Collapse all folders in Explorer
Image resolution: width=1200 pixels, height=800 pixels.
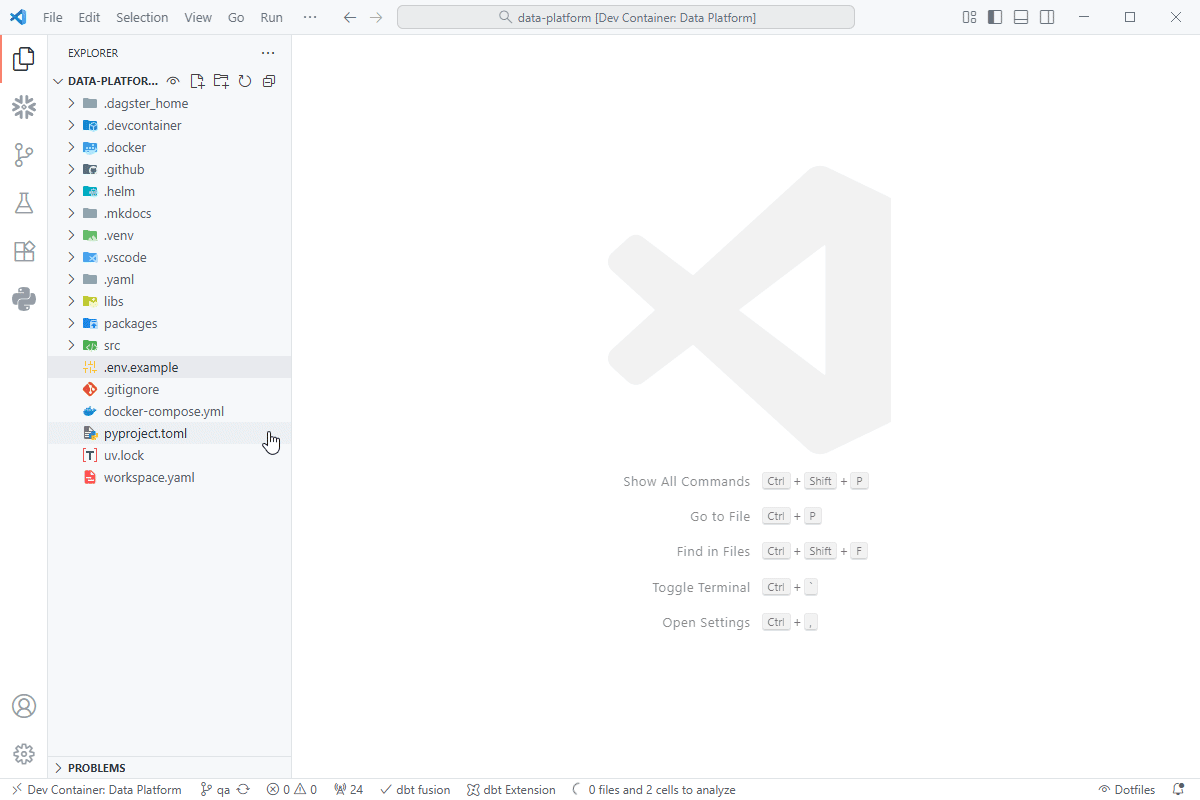(269, 81)
